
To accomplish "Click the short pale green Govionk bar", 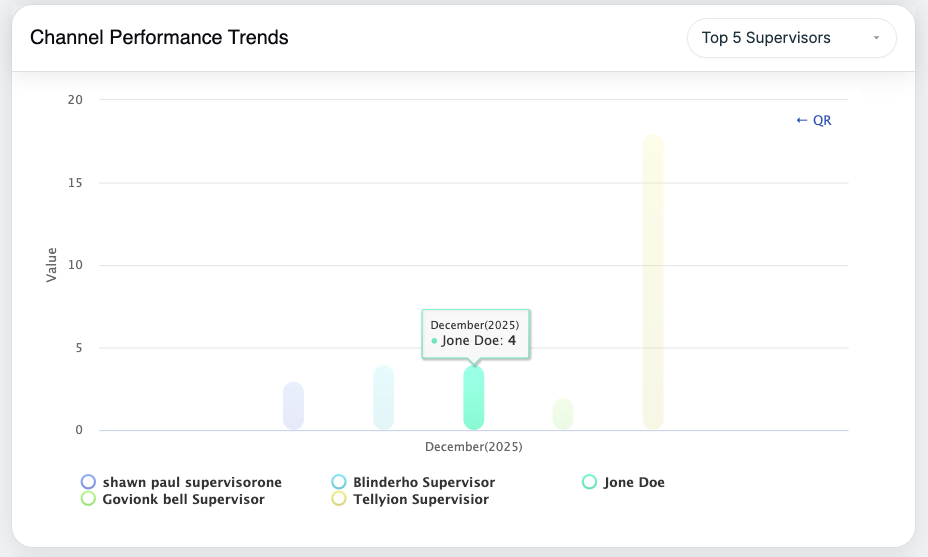I will [x=563, y=414].
